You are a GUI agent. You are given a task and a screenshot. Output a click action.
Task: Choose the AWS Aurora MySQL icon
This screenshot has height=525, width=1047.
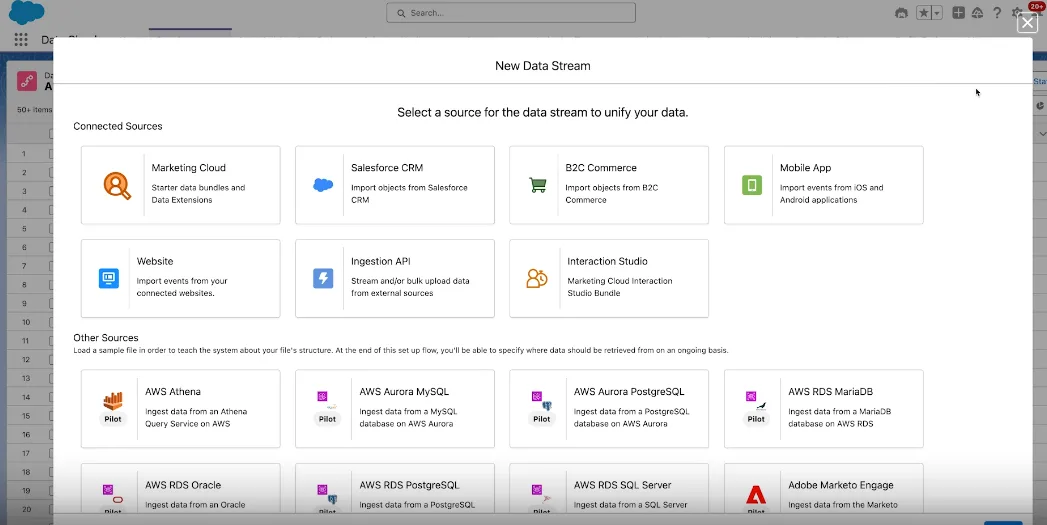pyautogui.click(x=327, y=400)
